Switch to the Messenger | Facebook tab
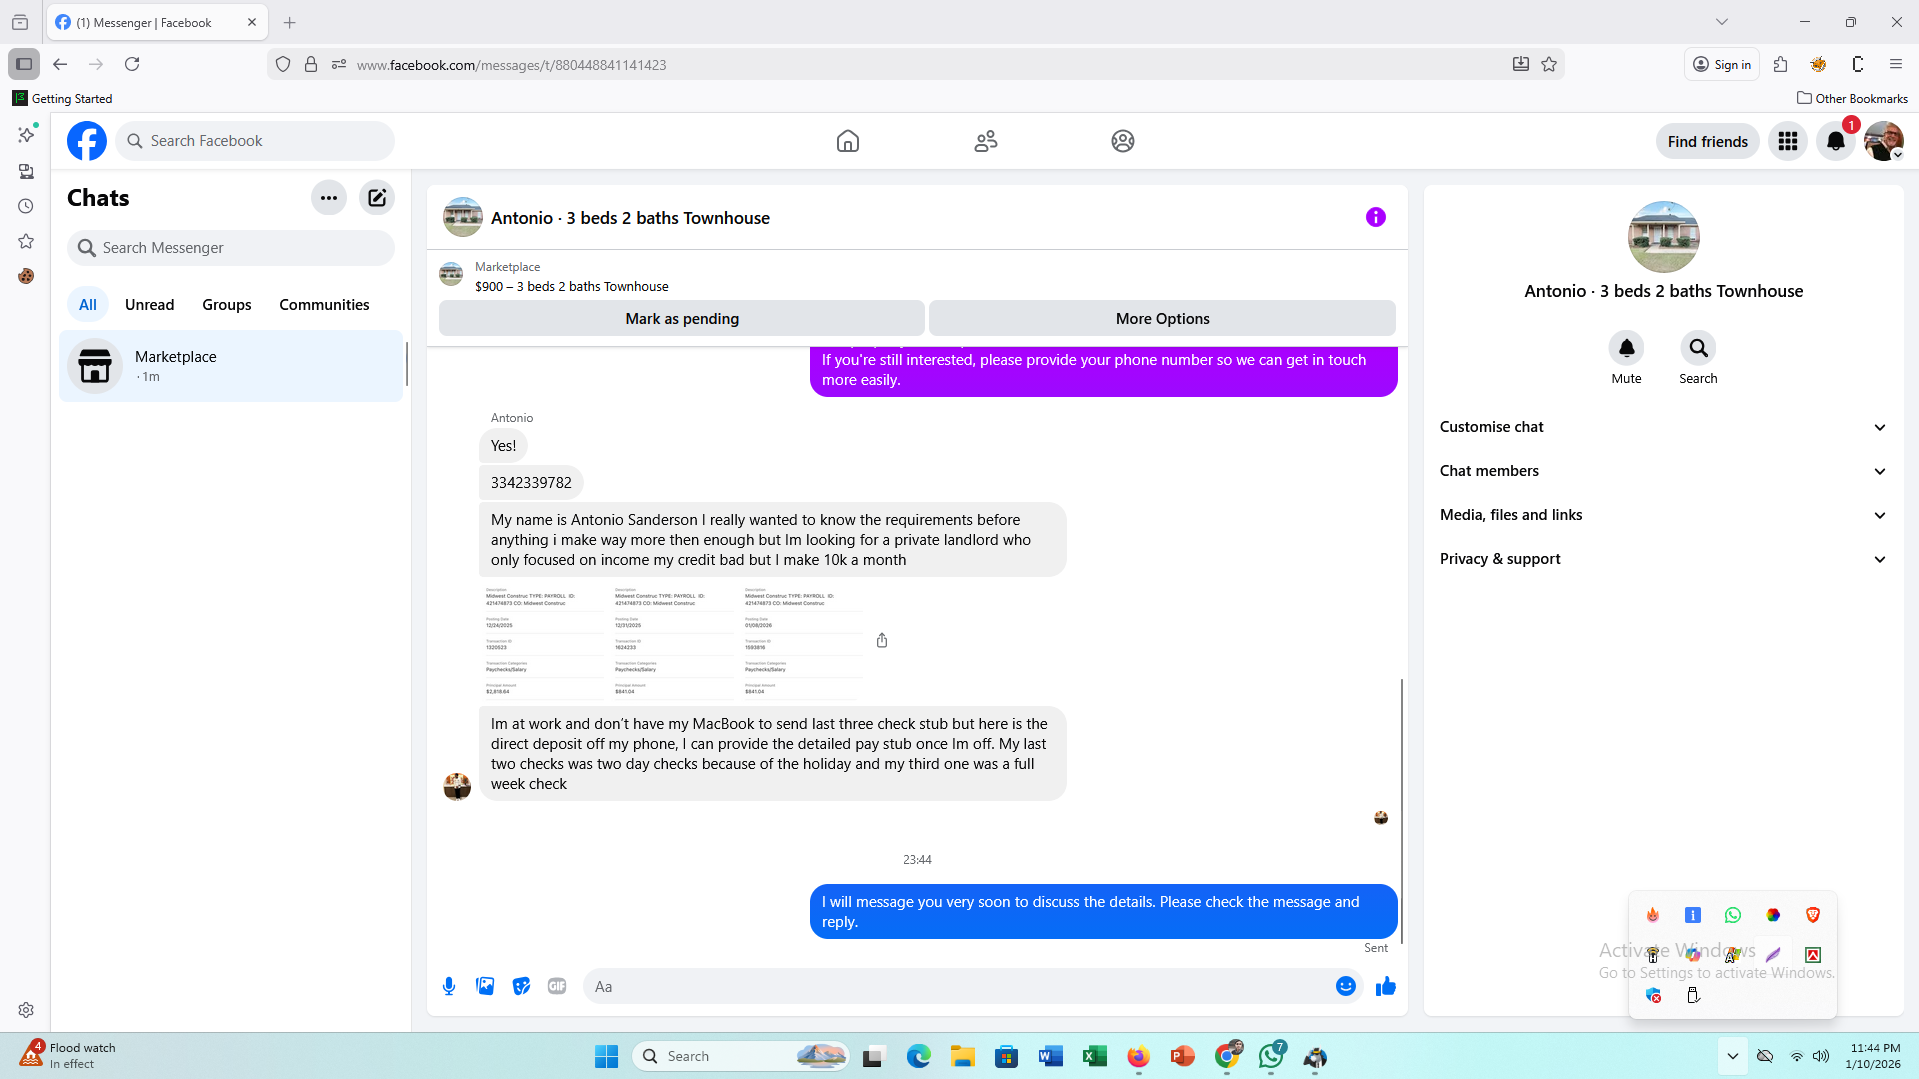This screenshot has height=1079, width=1919. coord(157,22)
